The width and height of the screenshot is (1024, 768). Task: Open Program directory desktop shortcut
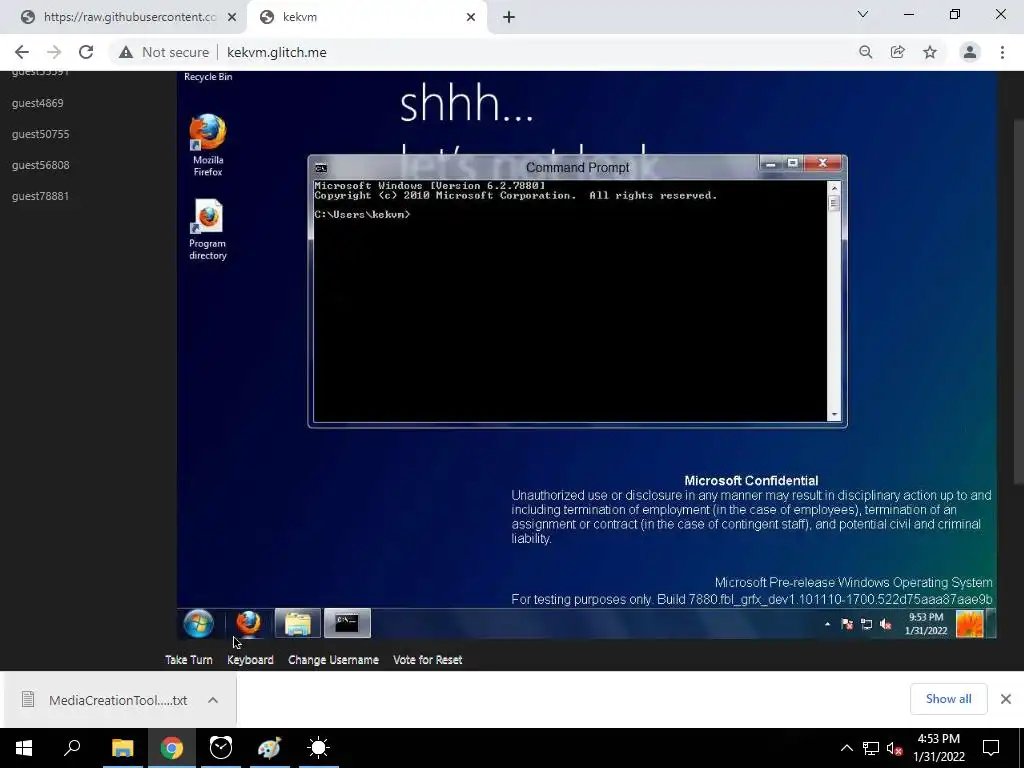pos(208,230)
